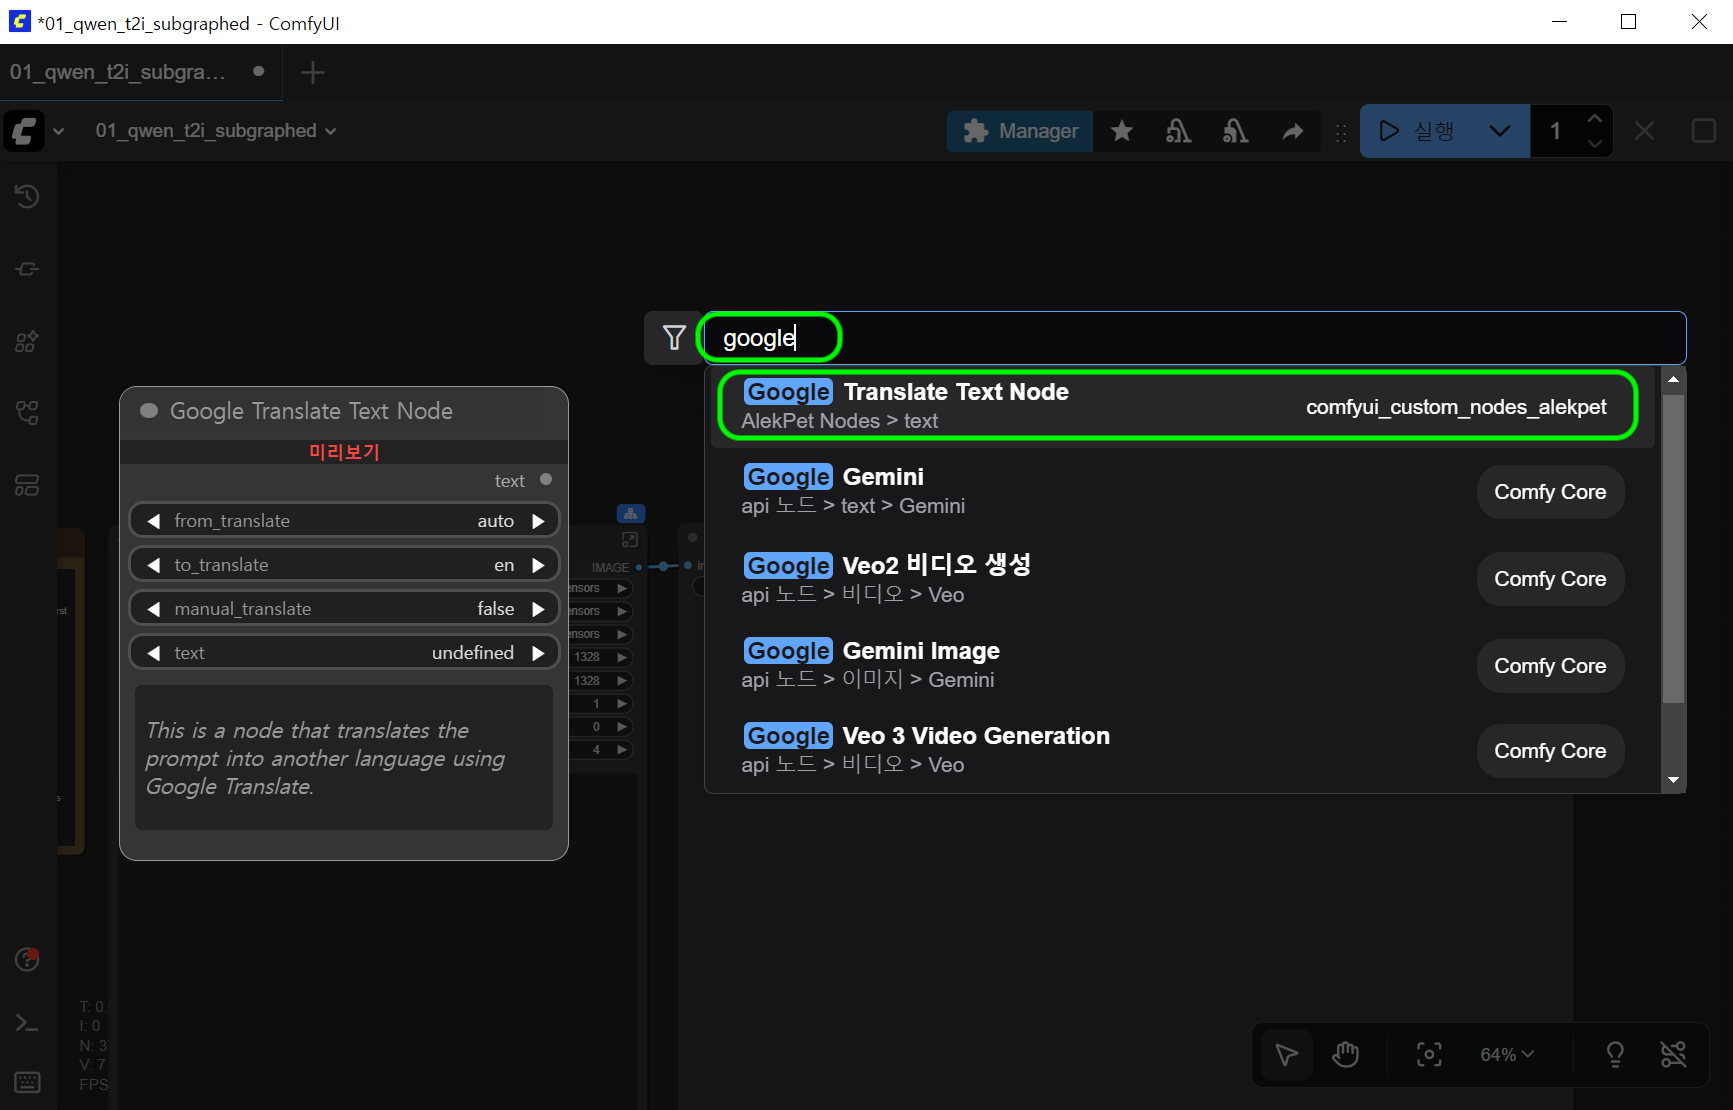Click the second rocket unload icon before share

1236,131
